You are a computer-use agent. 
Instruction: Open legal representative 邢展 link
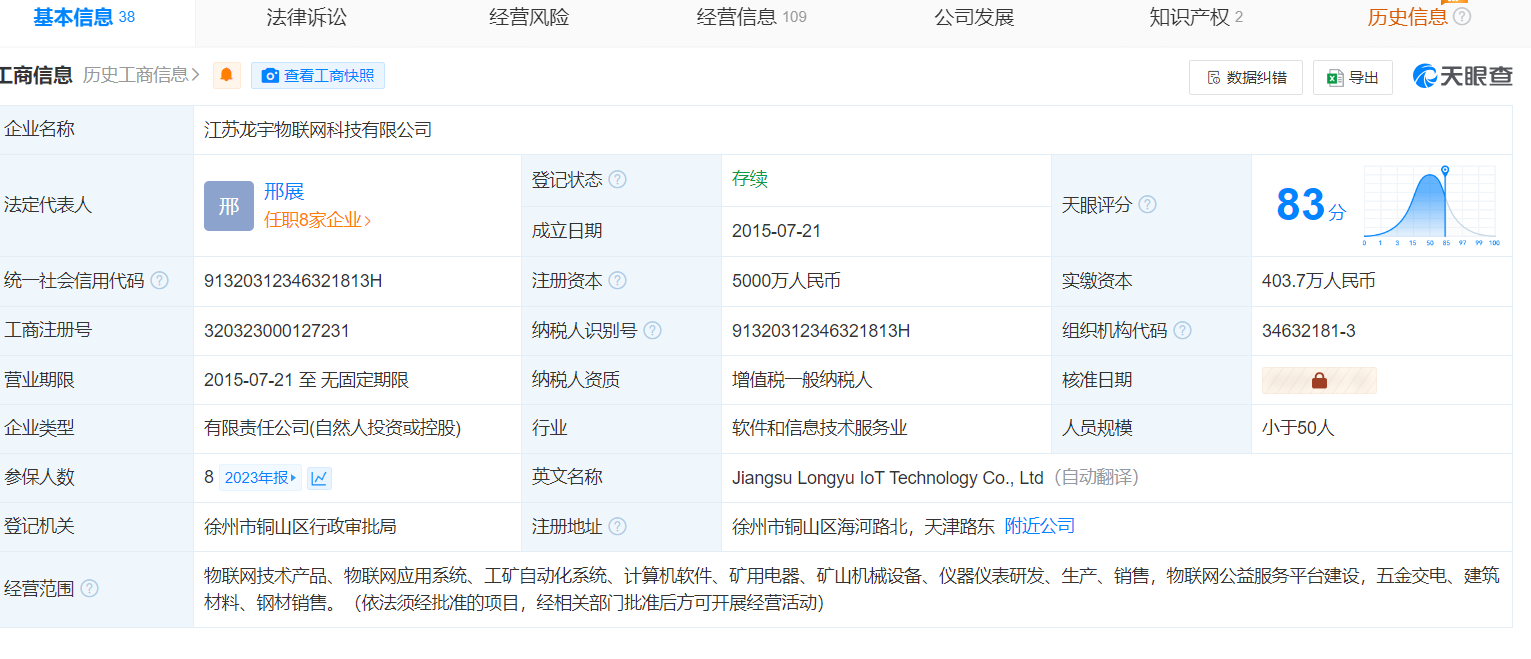(284, 192)
